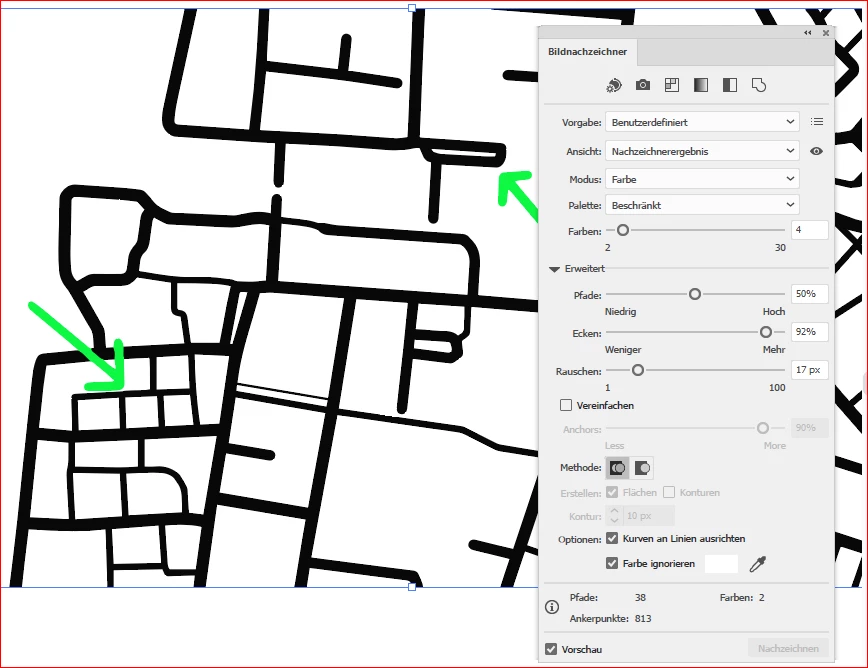Click the bottom center selection handle
The image size is (868, 668).
(412, 587)
